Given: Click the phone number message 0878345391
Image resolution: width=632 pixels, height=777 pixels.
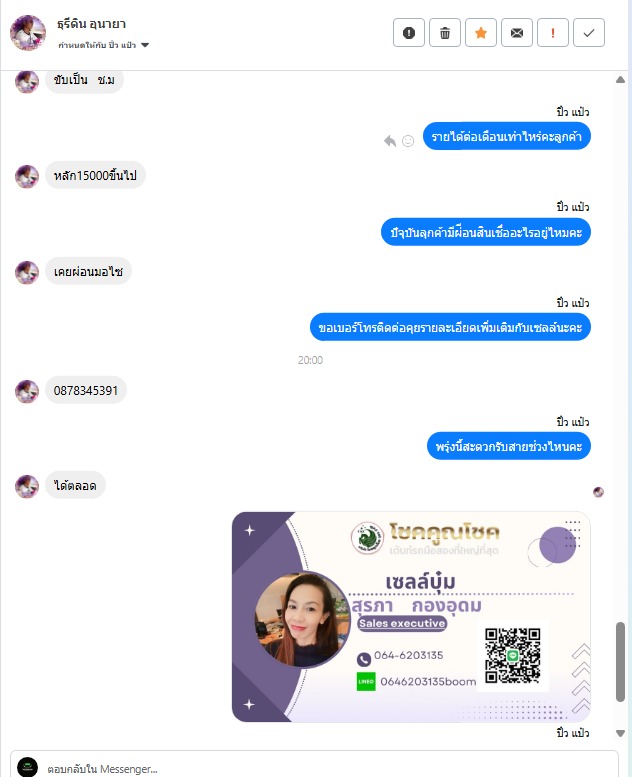Looking at the screenshot, I should (x=86, y=390).
